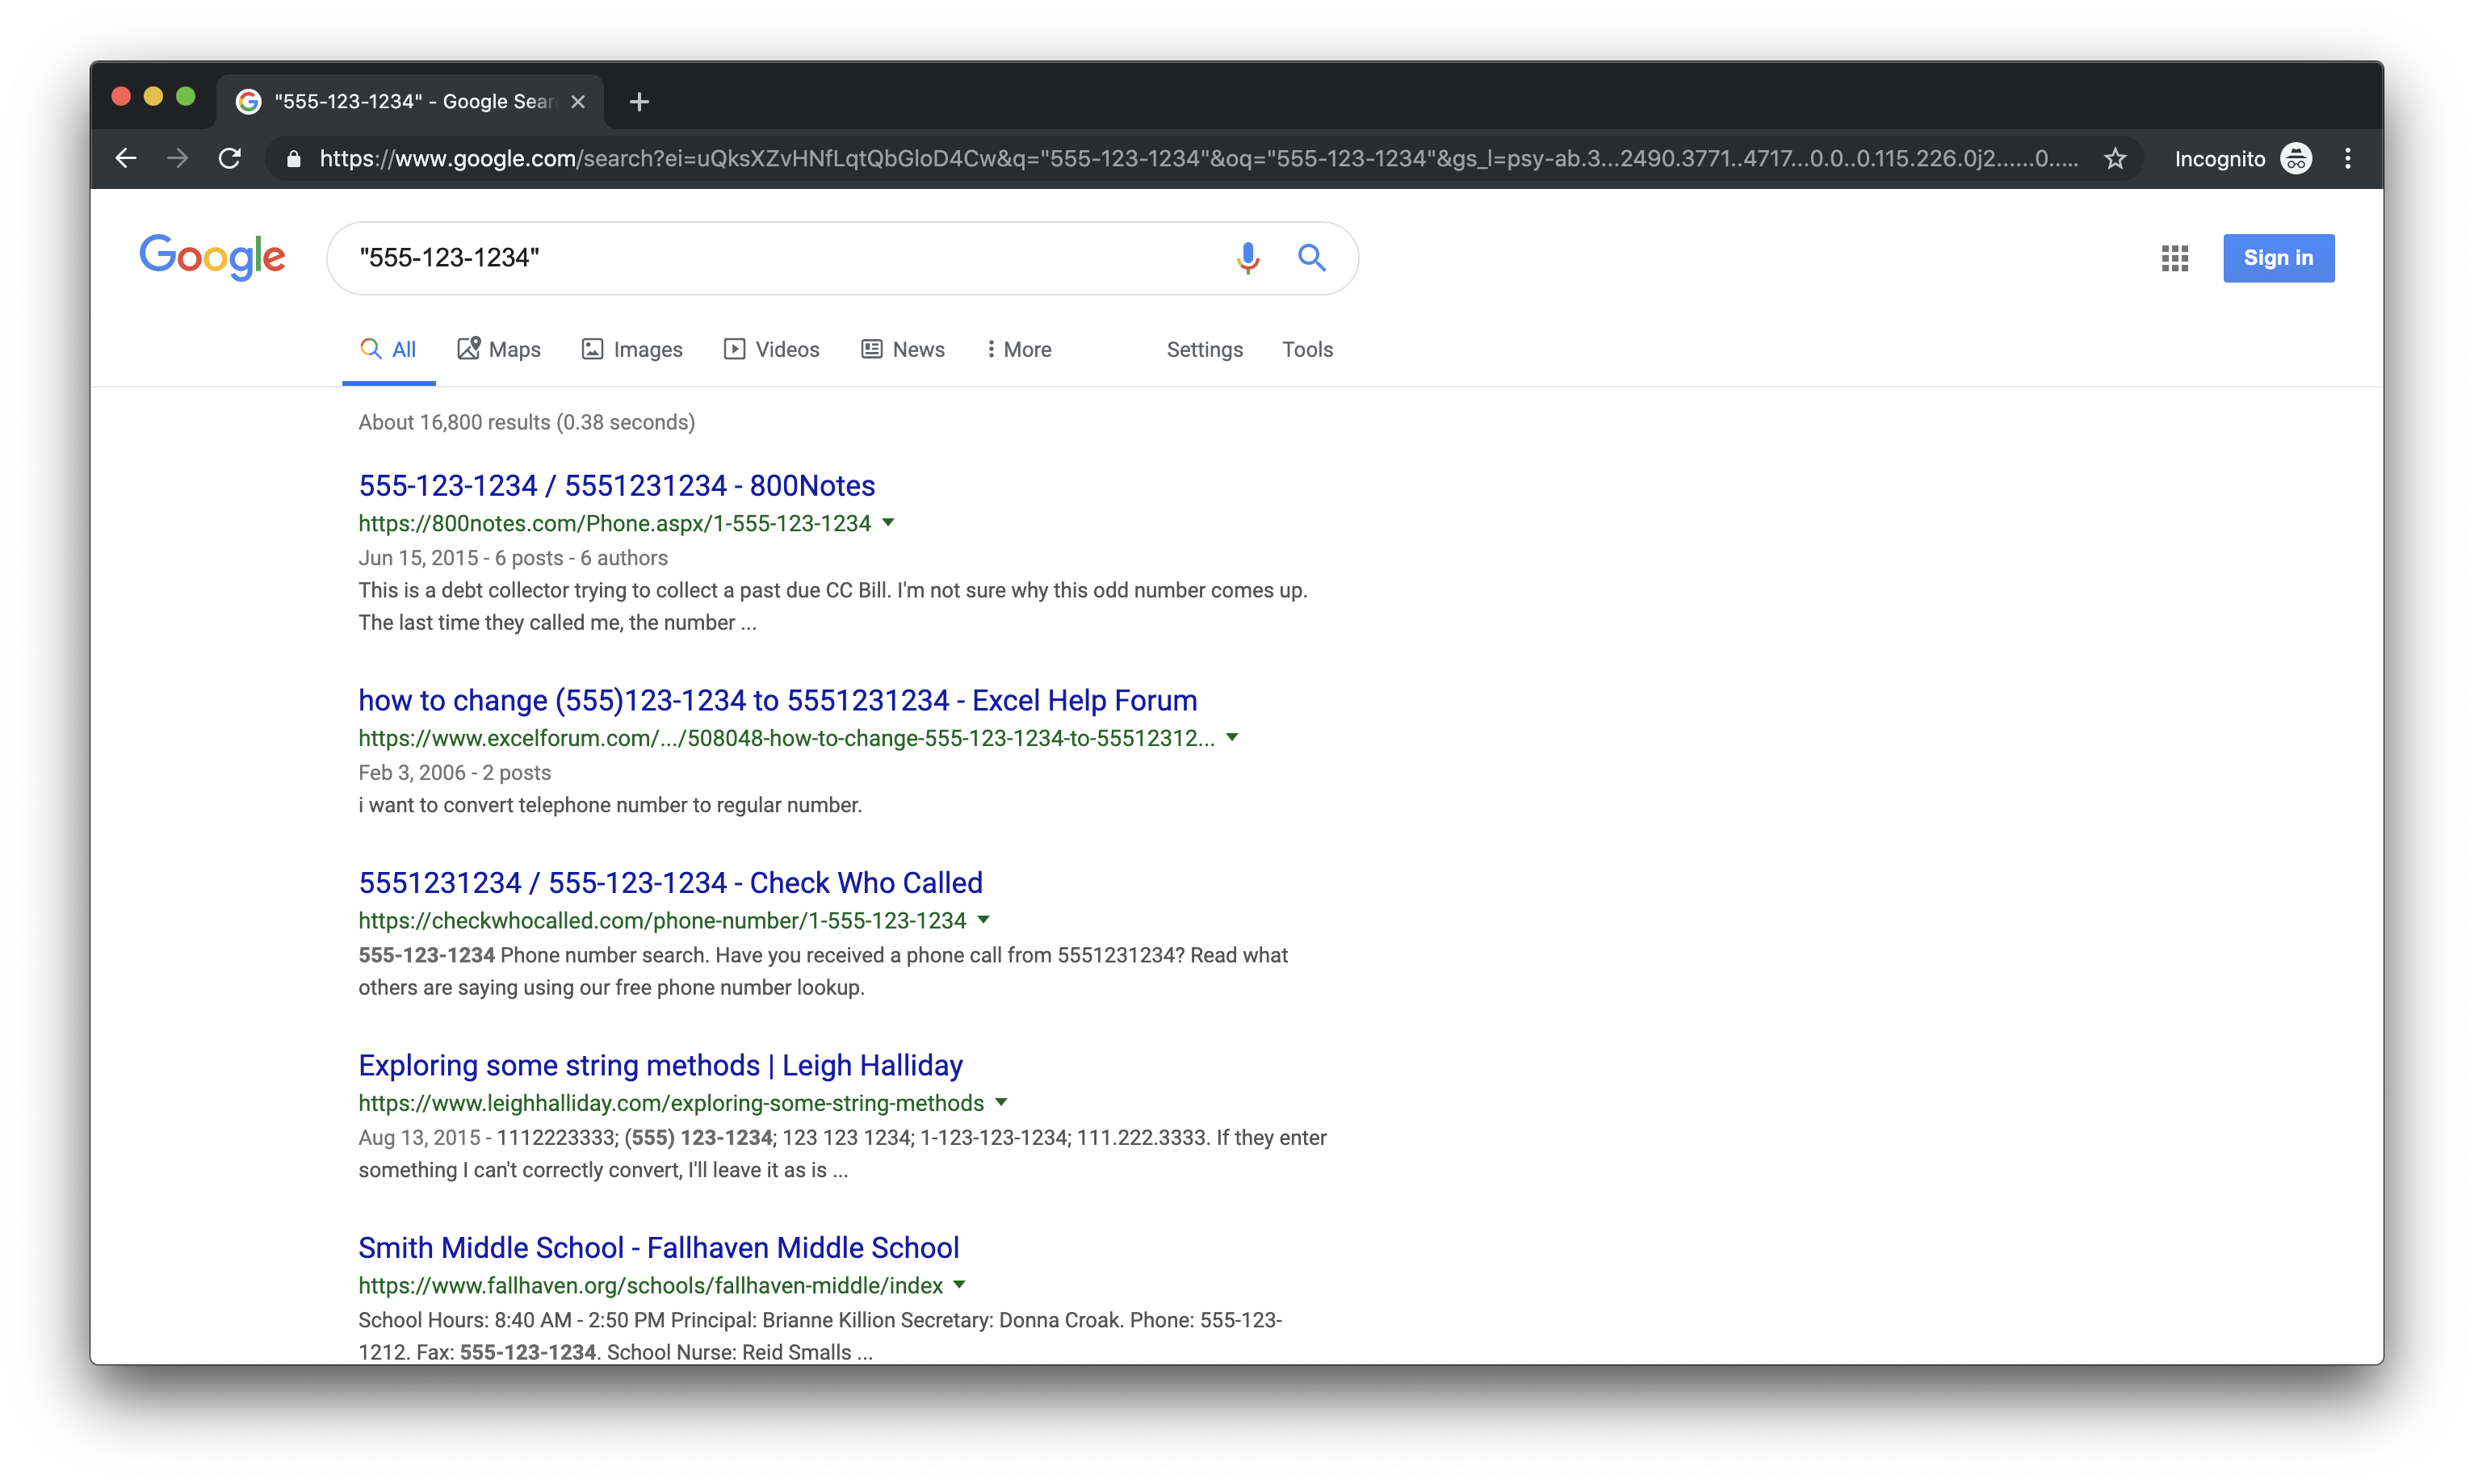Click the browser back arrow
This screenshot has width=2474, height=1484.
click(126, 158)
